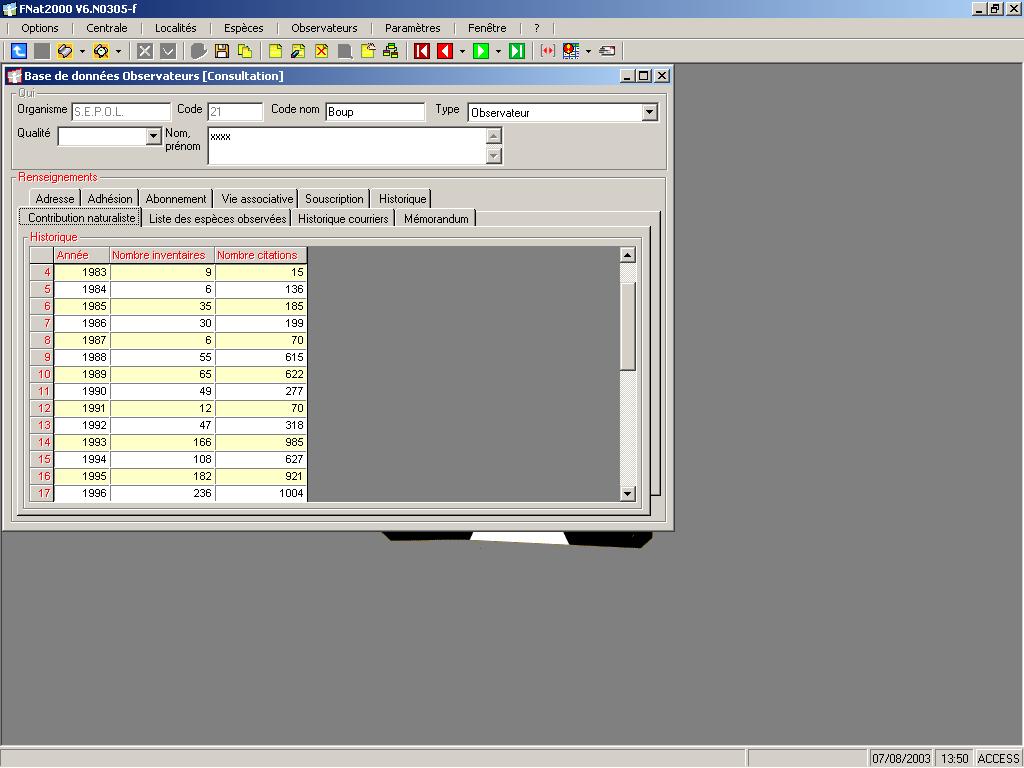Click the hierarchy tree toolbar icon
The height and width of the screenshot is (768, 1024).
(x=391, y=51)
